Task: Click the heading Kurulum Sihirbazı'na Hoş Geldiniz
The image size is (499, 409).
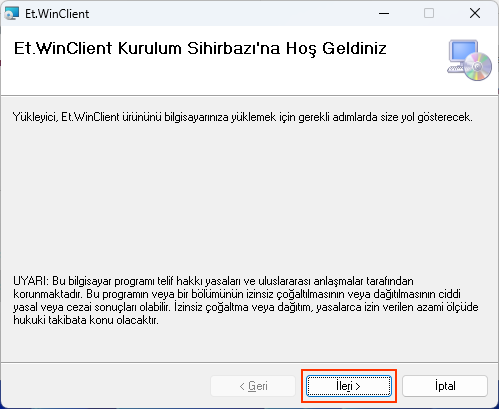Action: [252, 49]
